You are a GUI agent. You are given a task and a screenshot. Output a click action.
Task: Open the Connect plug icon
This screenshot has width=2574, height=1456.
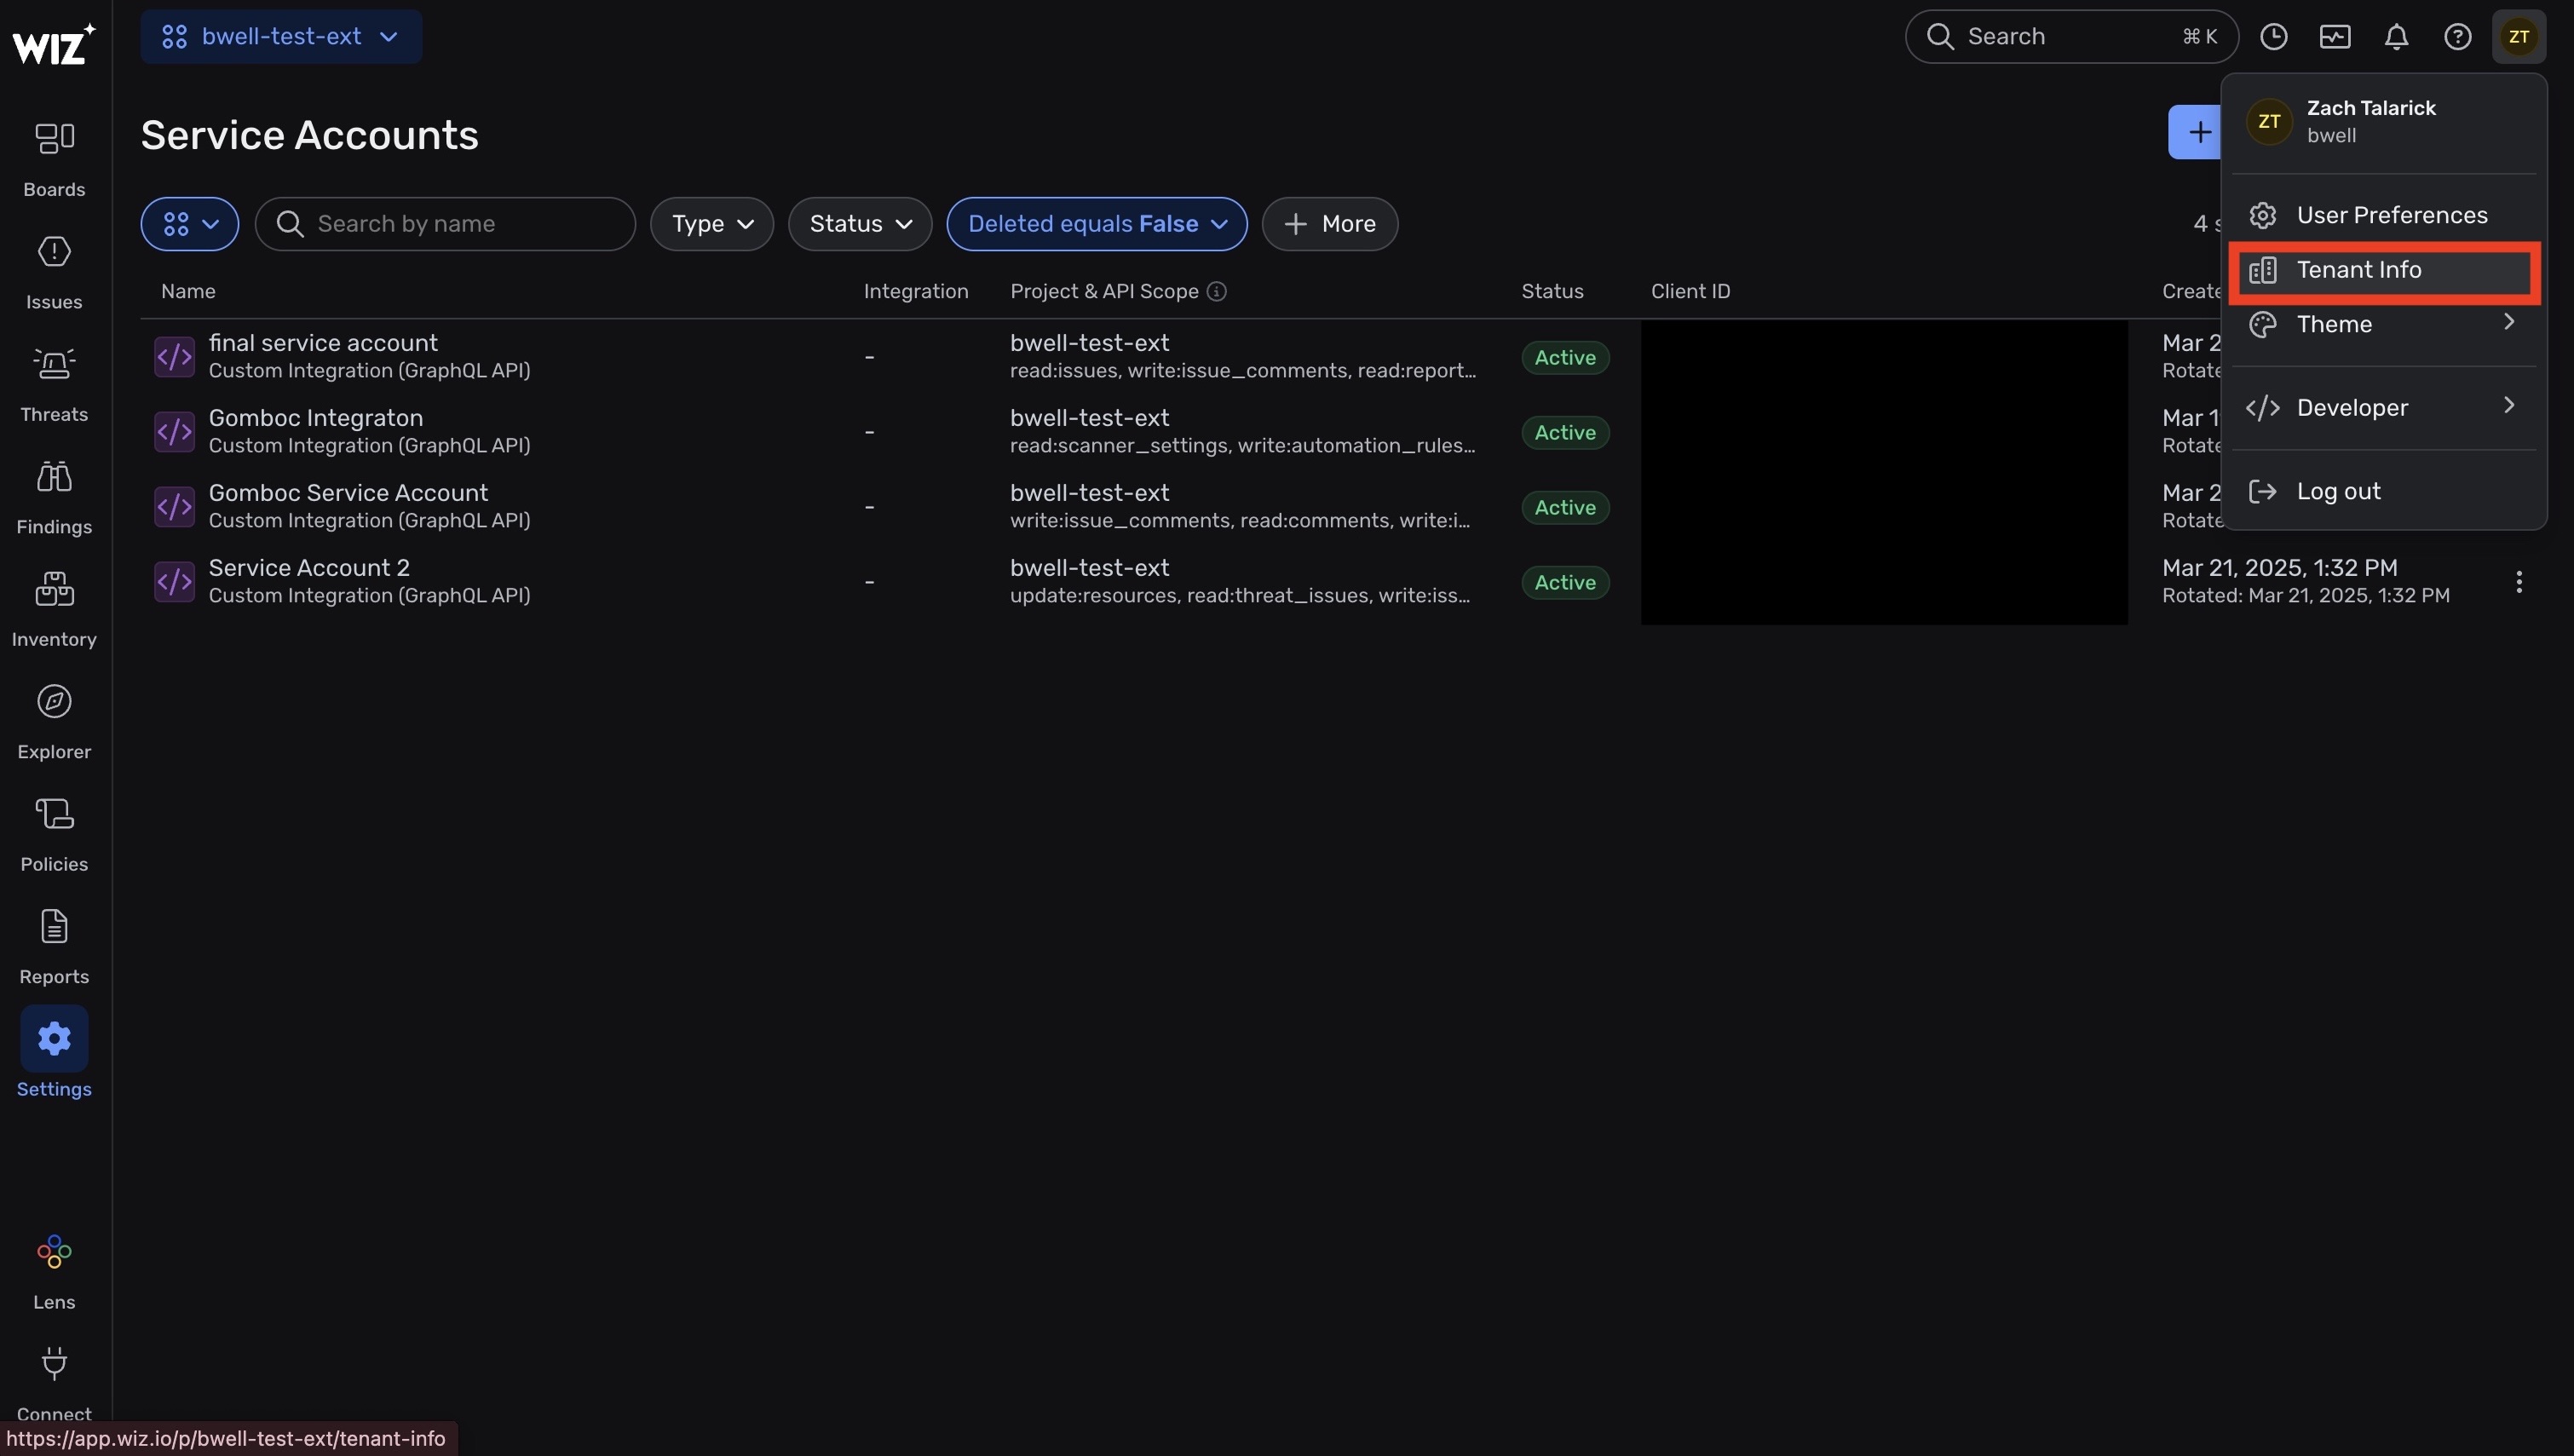pos(54,1363)
